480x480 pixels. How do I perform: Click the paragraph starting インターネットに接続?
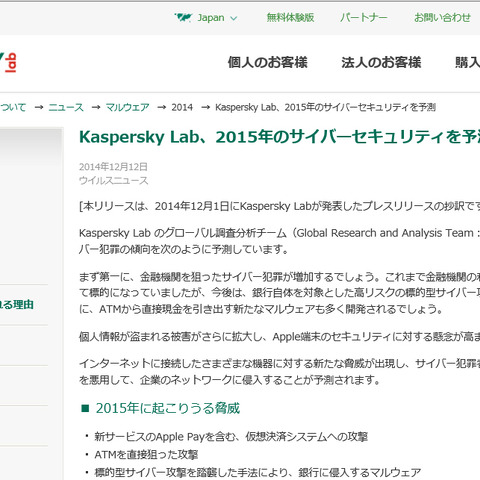pyautogui.click(x=279, y=372)
